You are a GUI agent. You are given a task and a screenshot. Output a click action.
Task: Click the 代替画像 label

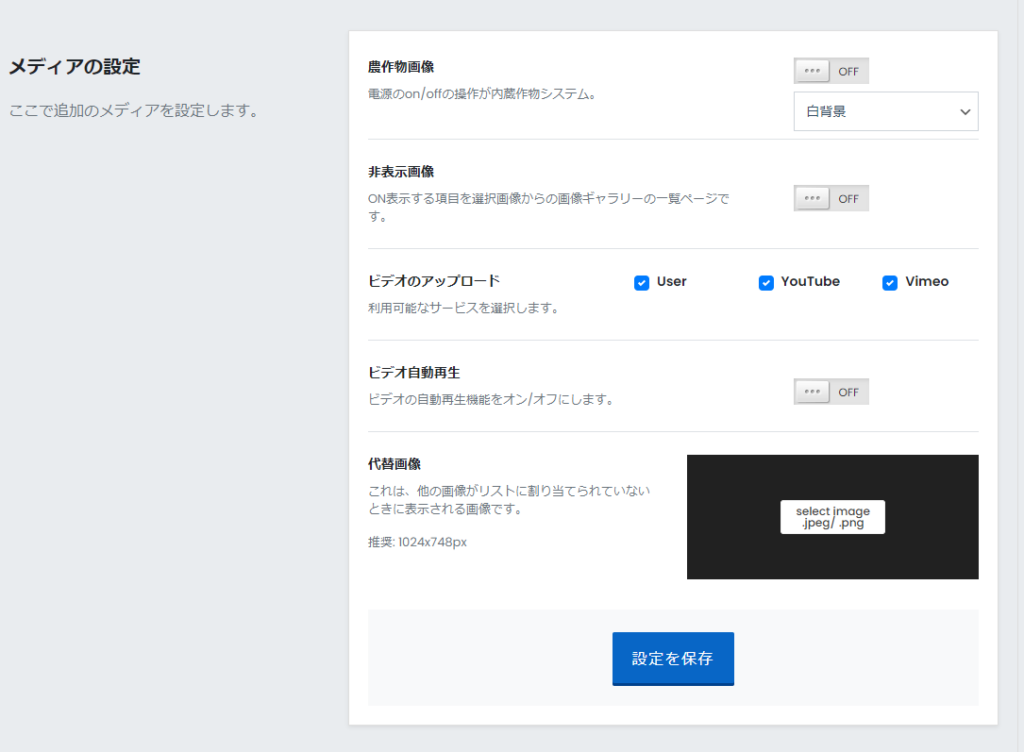394,464
